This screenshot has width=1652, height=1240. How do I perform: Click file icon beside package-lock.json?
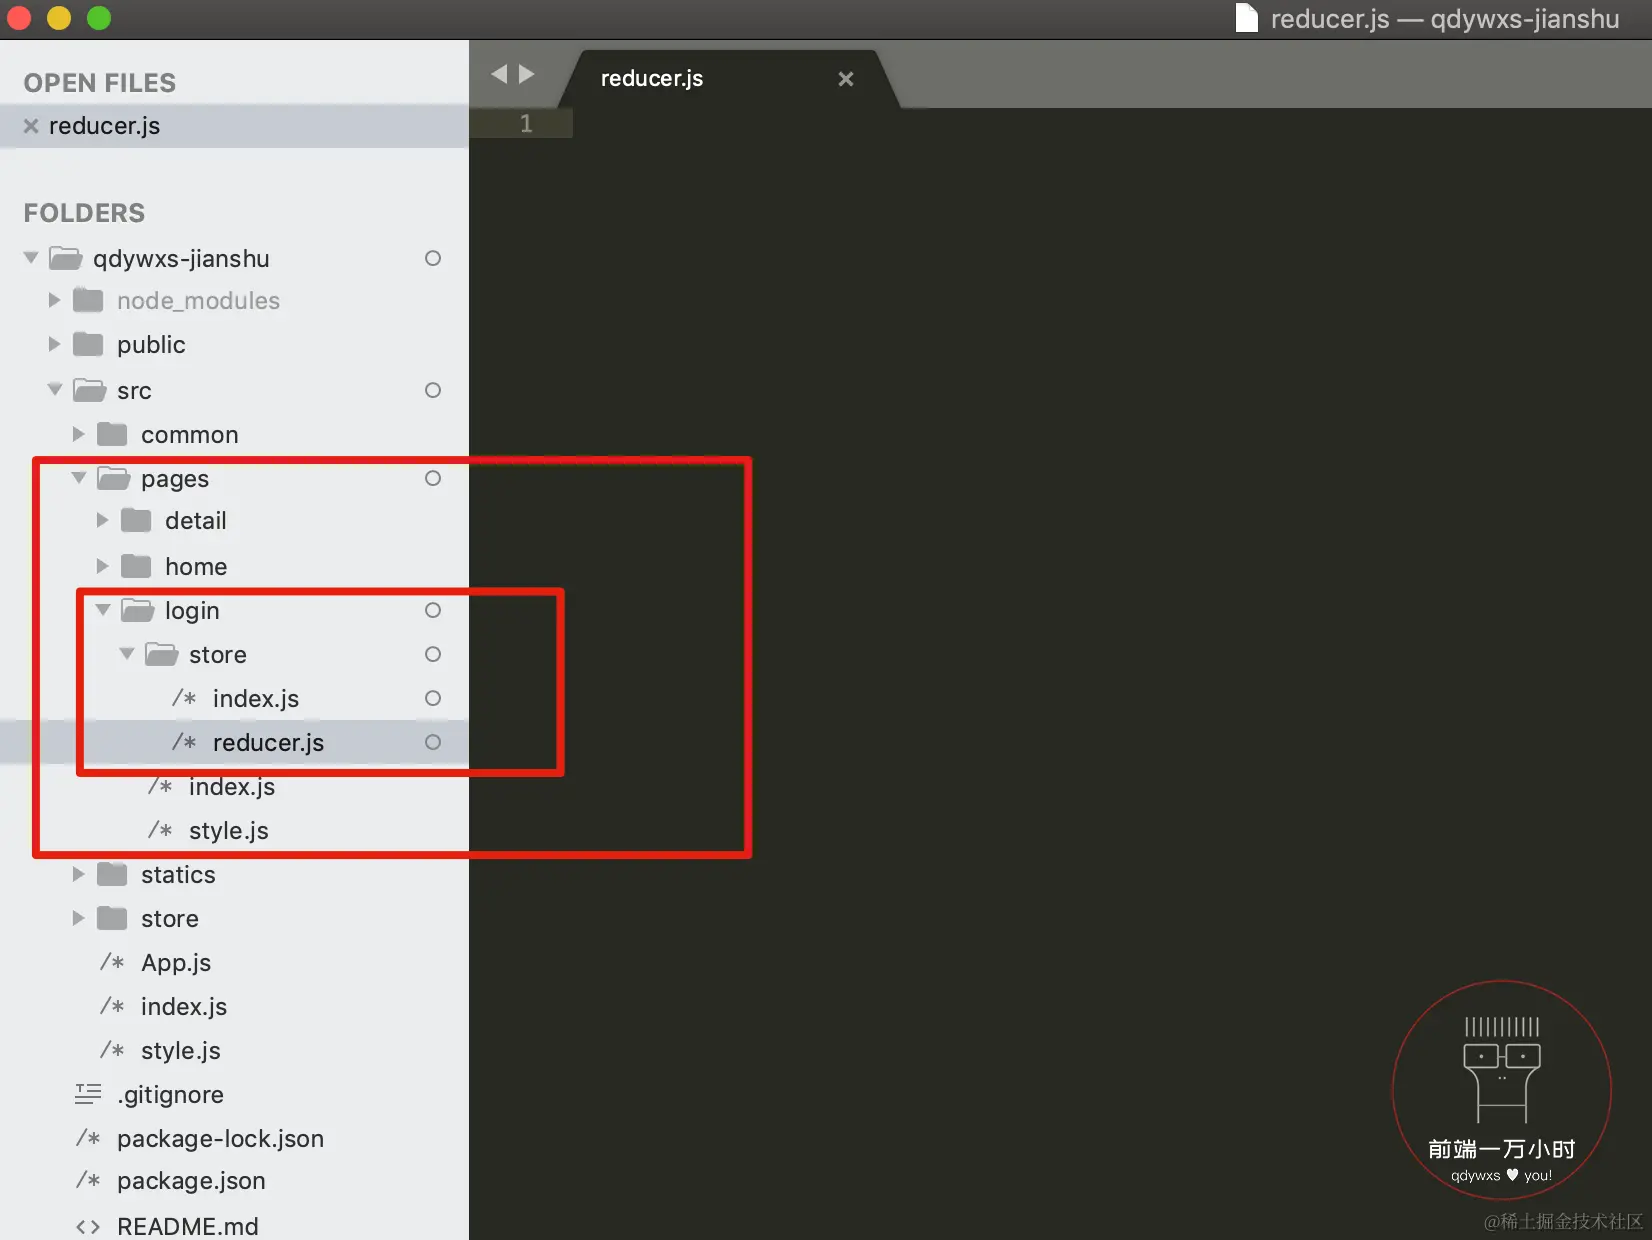point(88,1138)
